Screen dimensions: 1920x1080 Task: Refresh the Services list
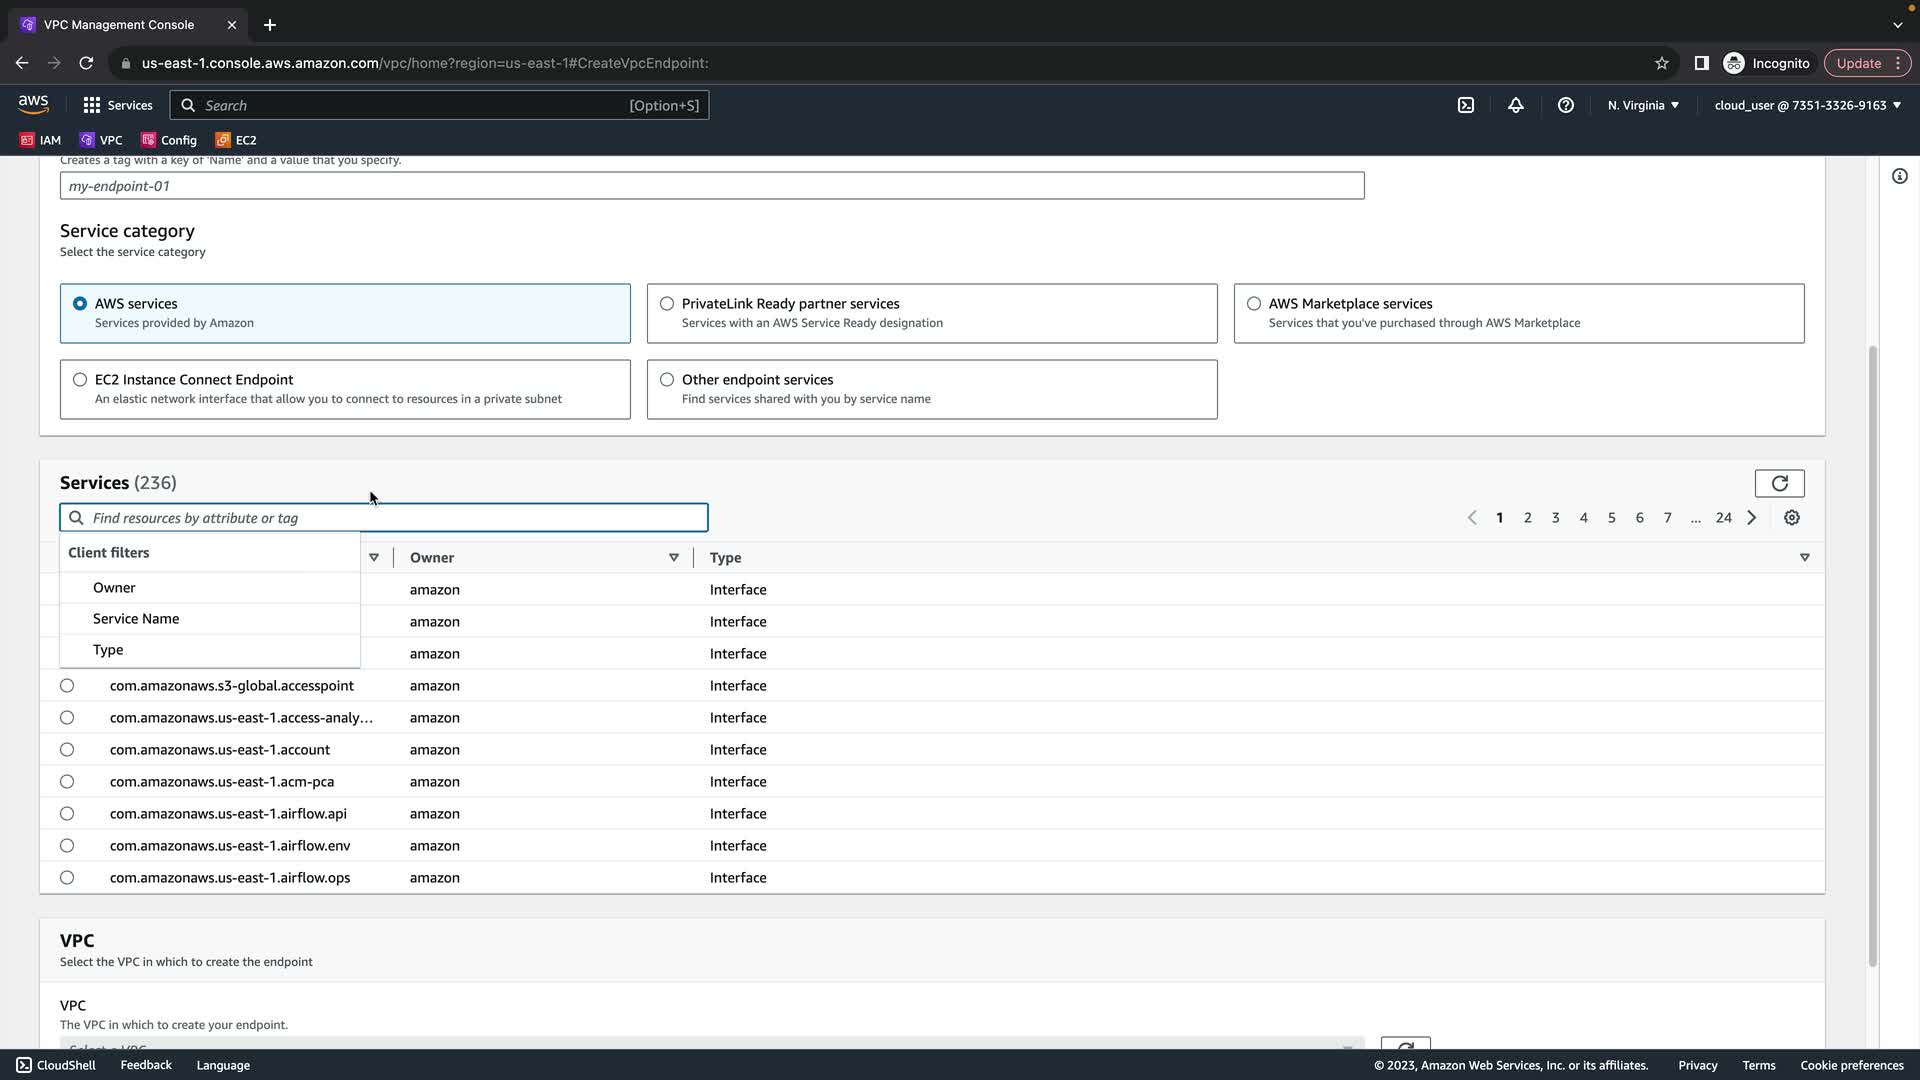(x=1779, y=484)
